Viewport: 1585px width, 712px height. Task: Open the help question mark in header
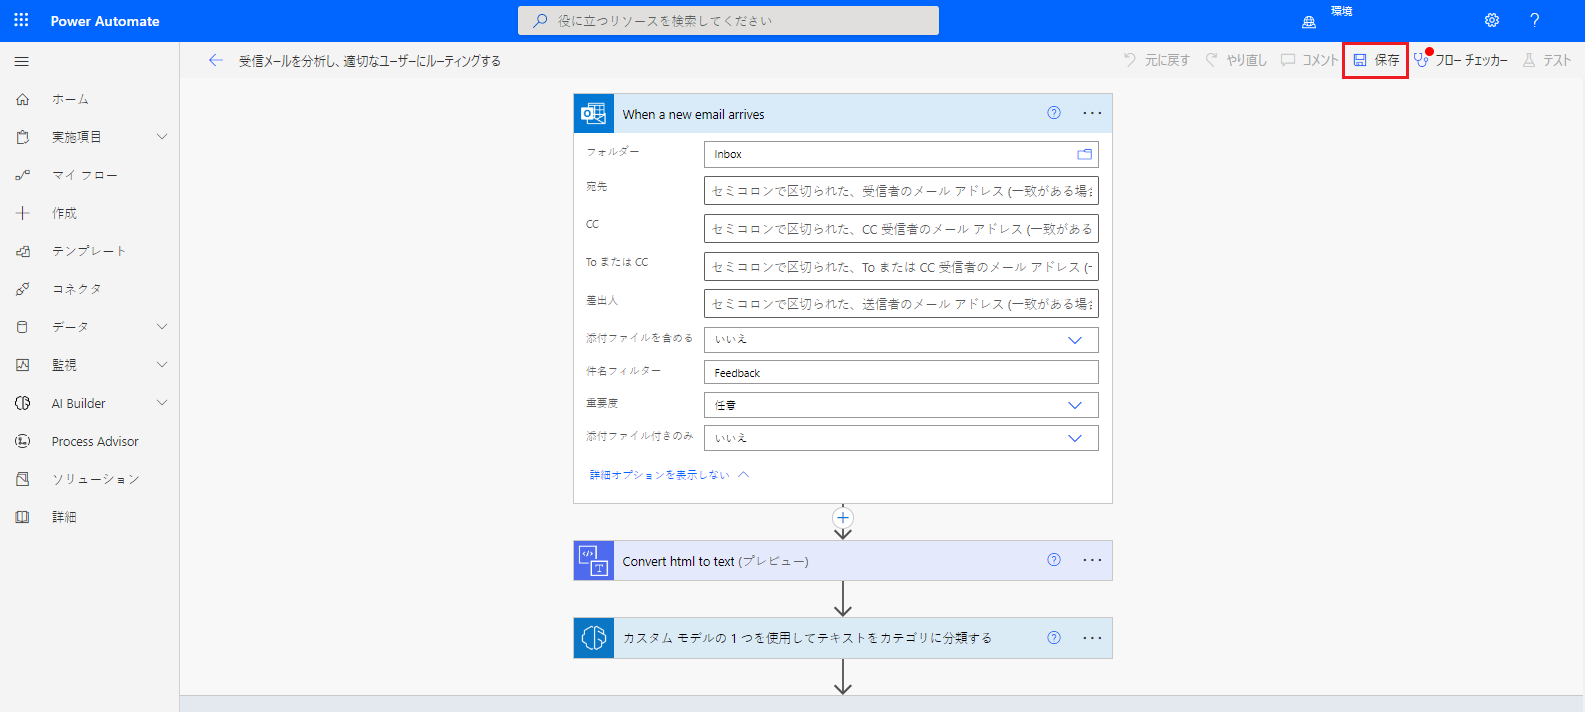pos(1534,20)
